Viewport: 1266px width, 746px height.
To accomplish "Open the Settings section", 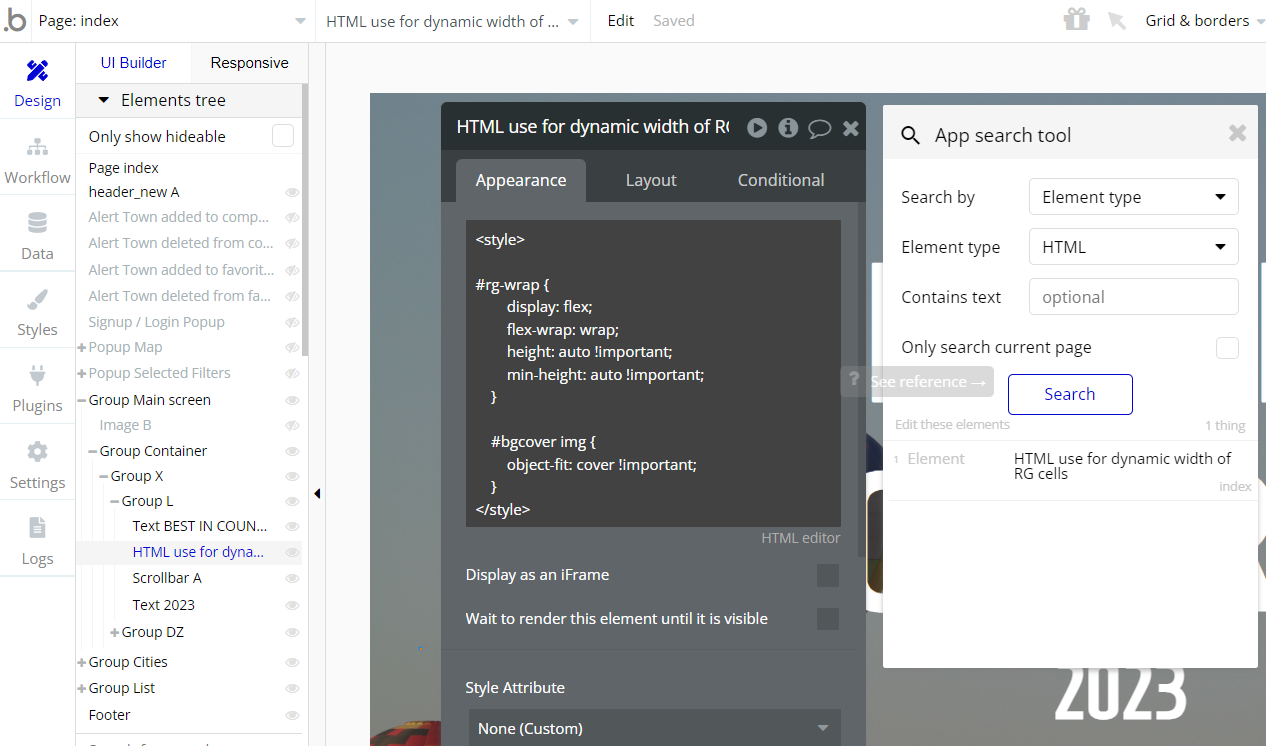I will click(37, 465).
